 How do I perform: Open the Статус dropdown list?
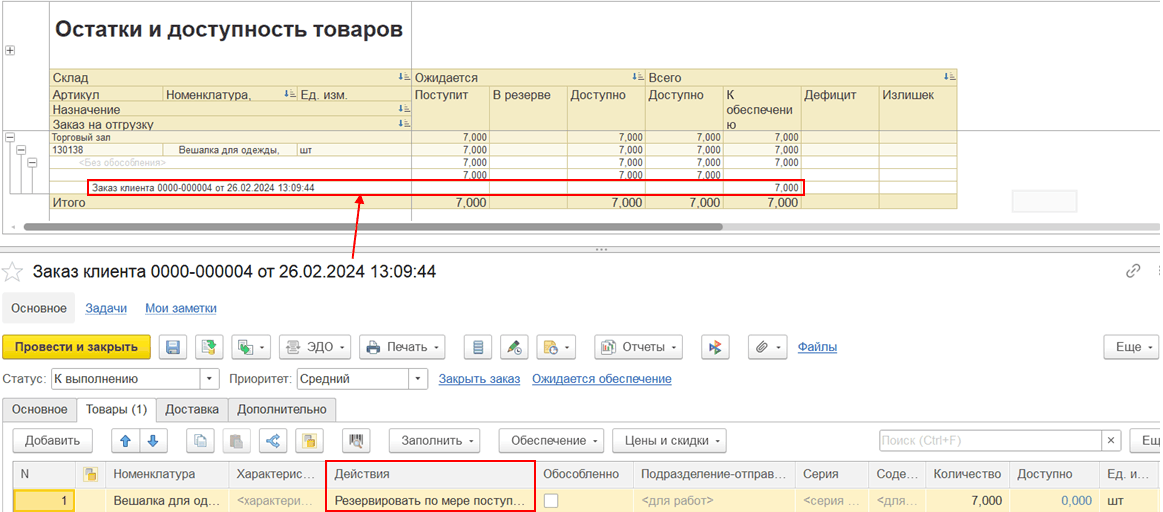(x=209, y=379)
